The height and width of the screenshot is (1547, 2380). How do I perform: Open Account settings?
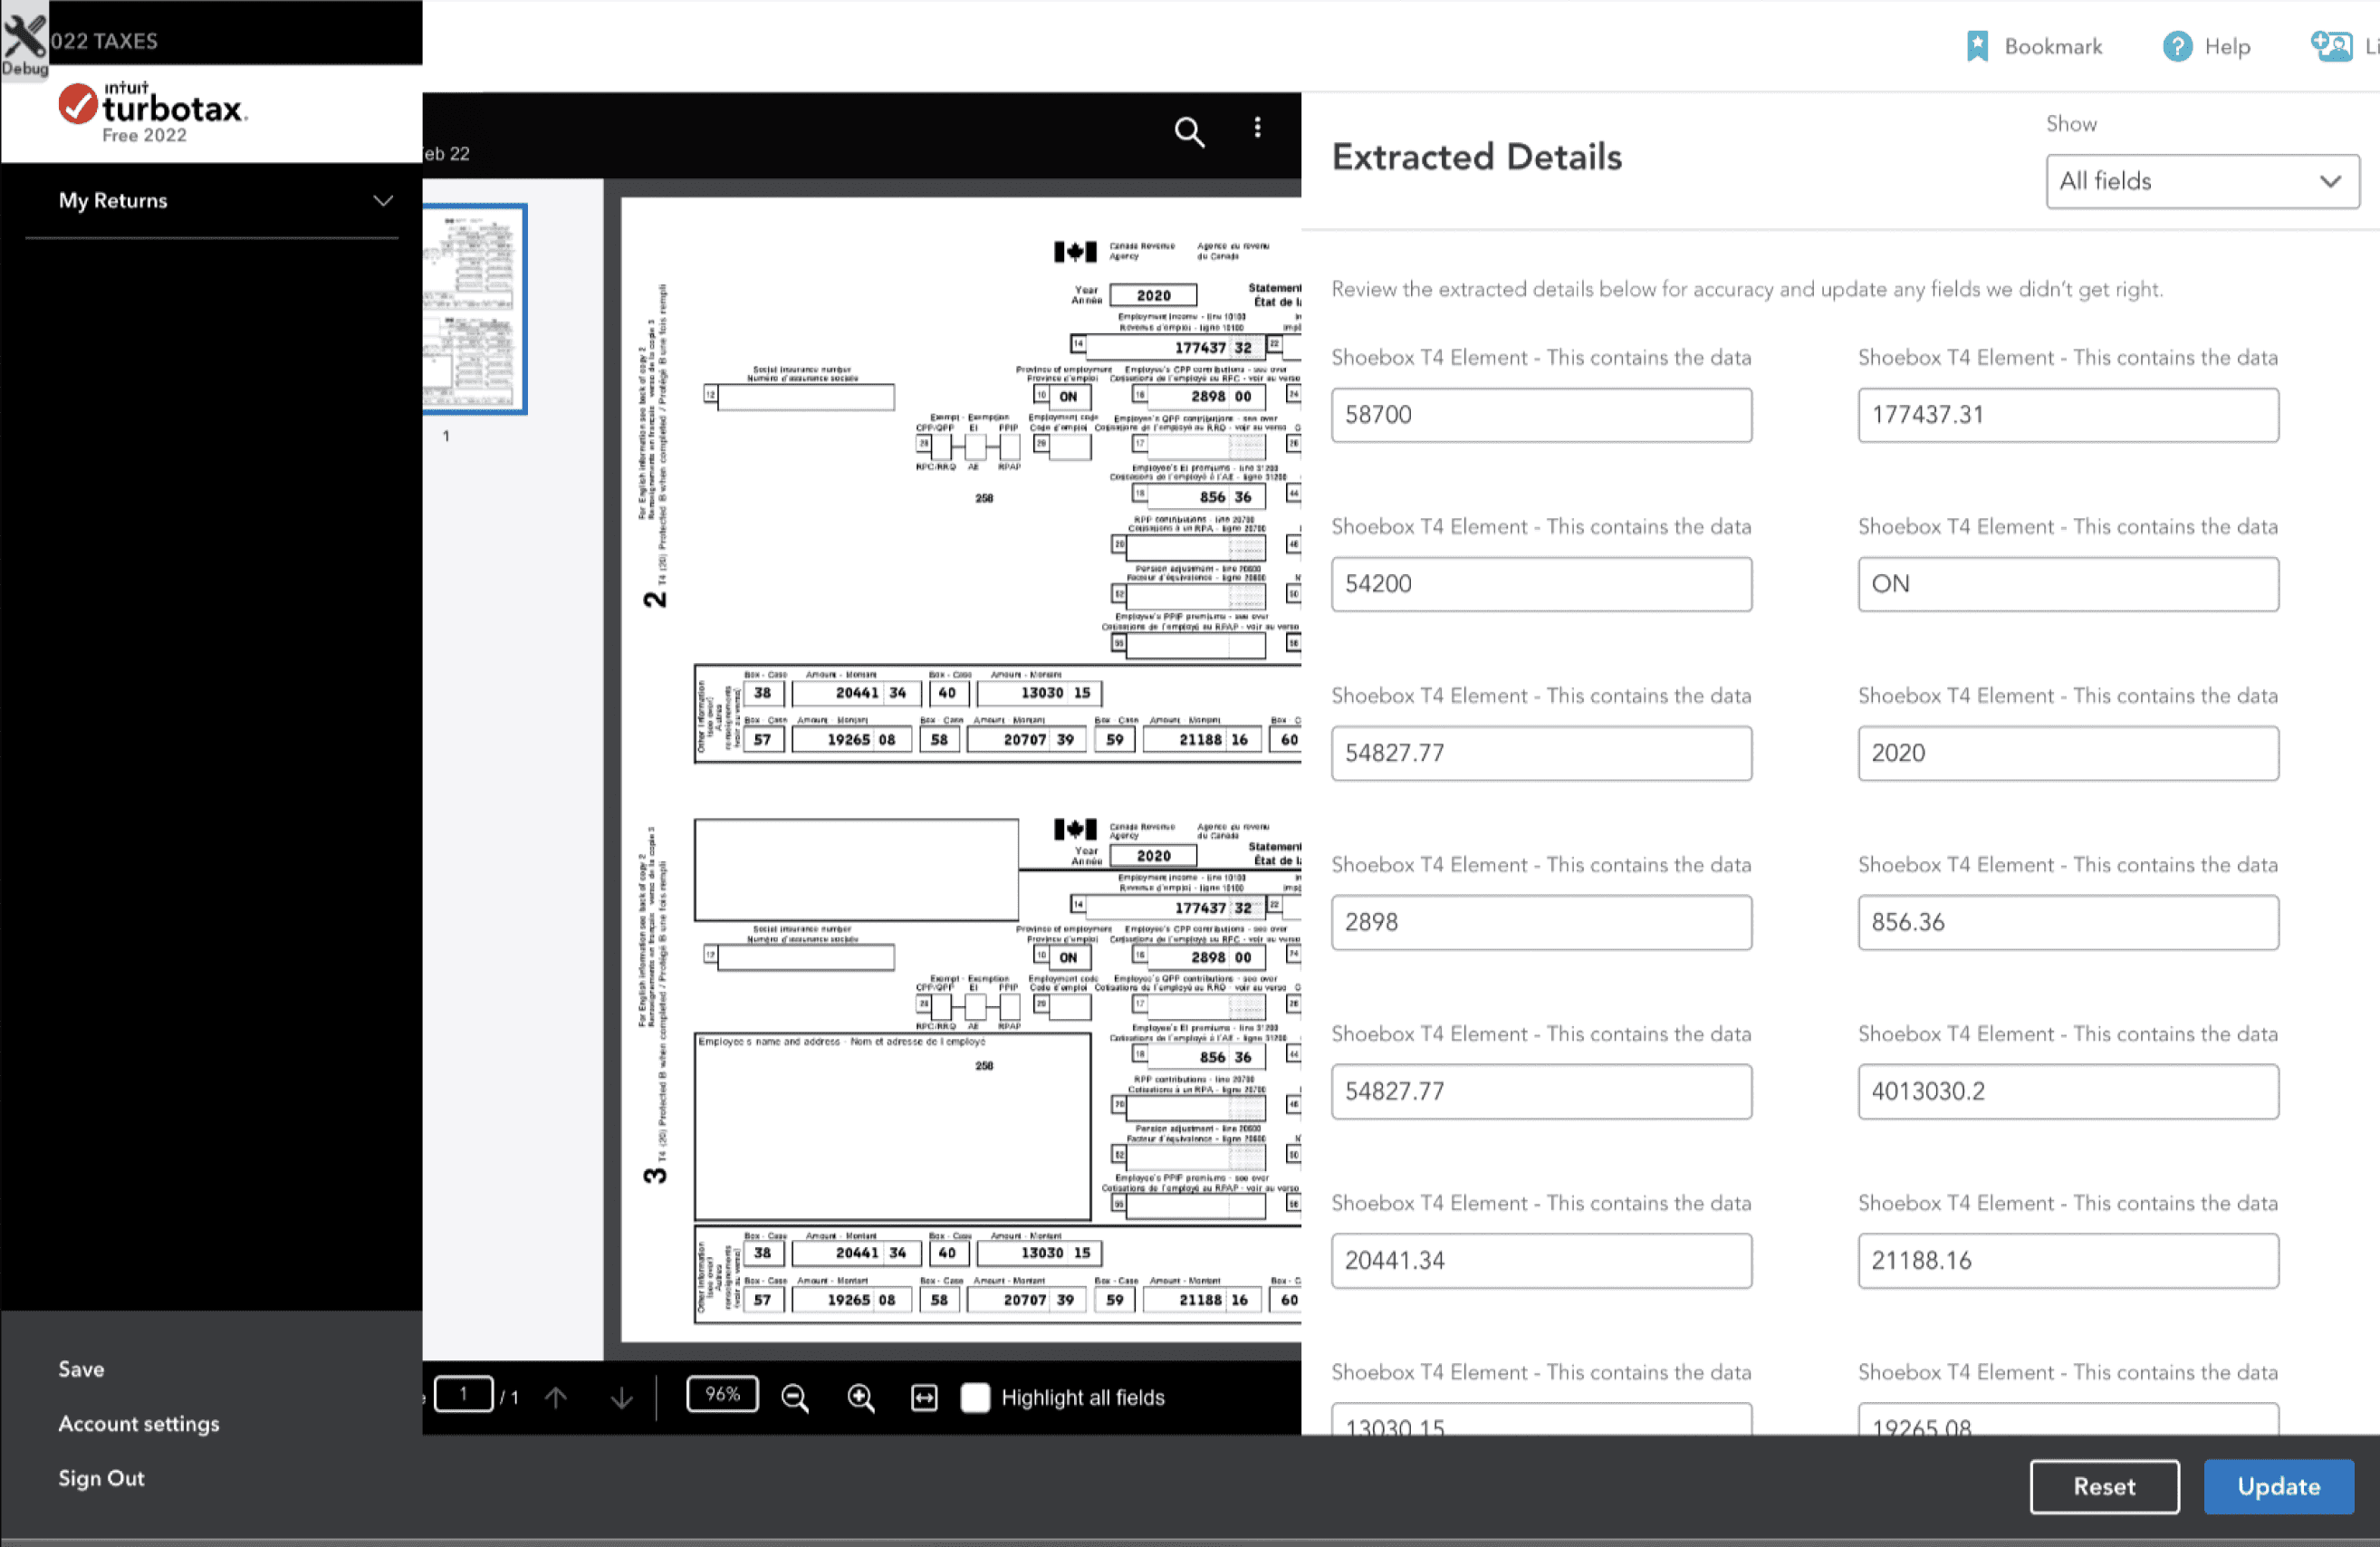pos(139,1423)
